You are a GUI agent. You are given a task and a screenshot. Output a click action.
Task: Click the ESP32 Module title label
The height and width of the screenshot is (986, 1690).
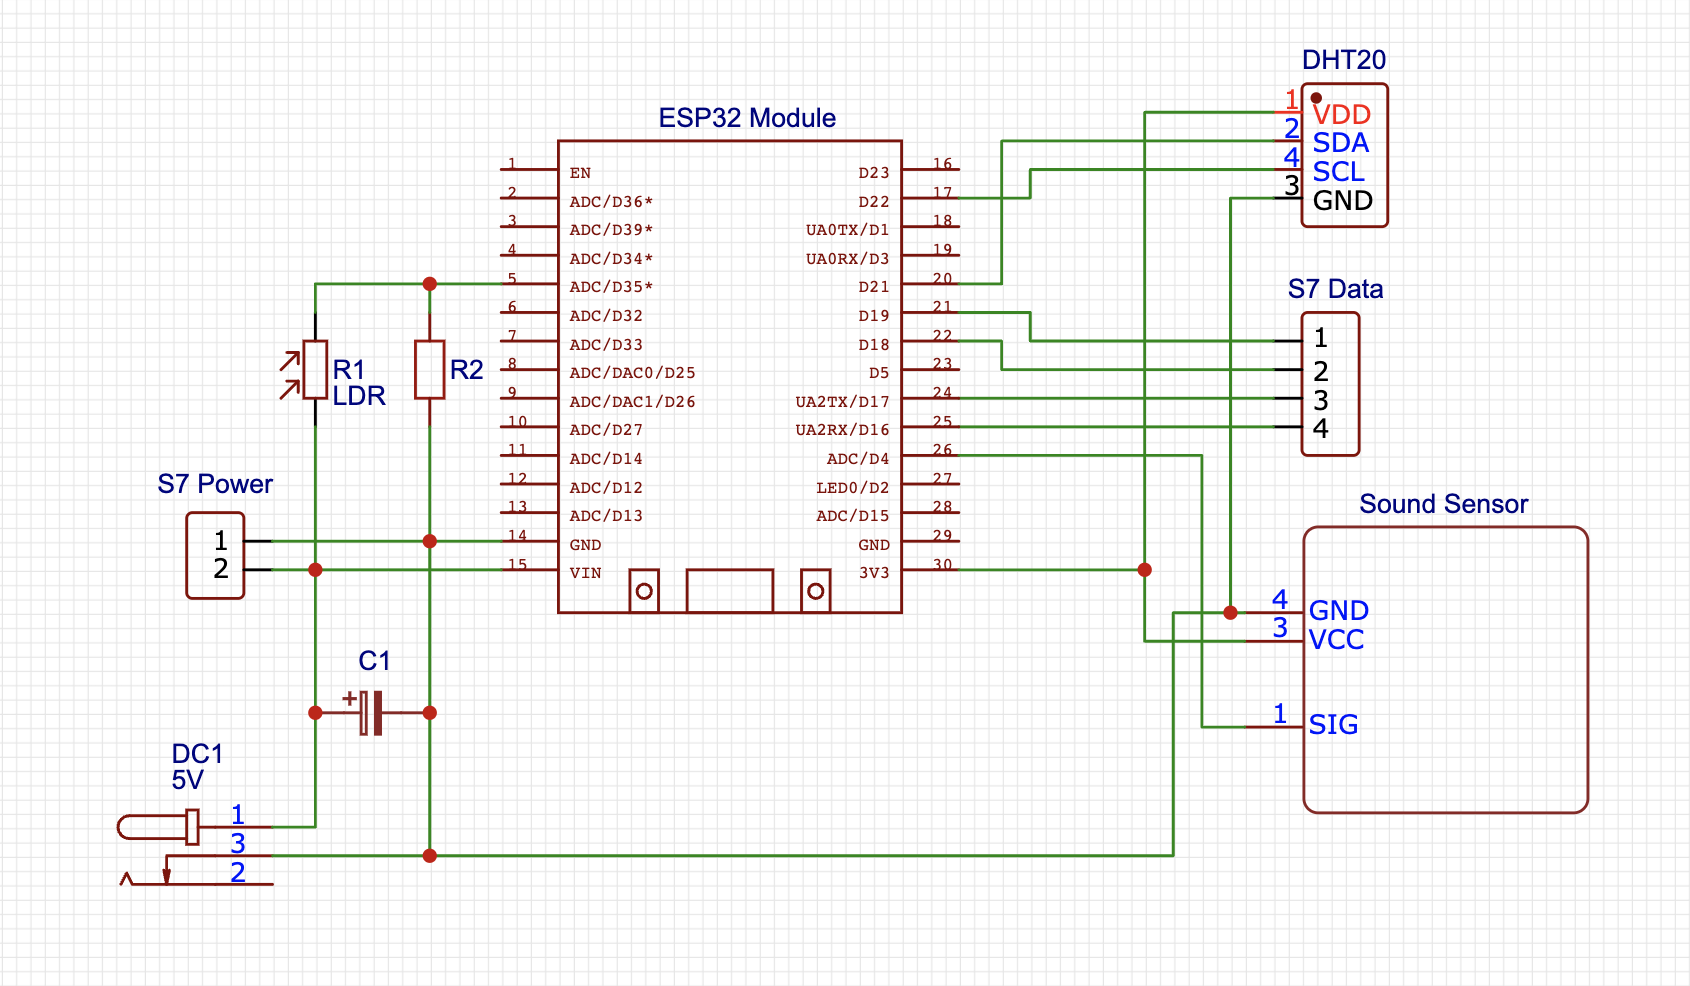coord(747,118)
